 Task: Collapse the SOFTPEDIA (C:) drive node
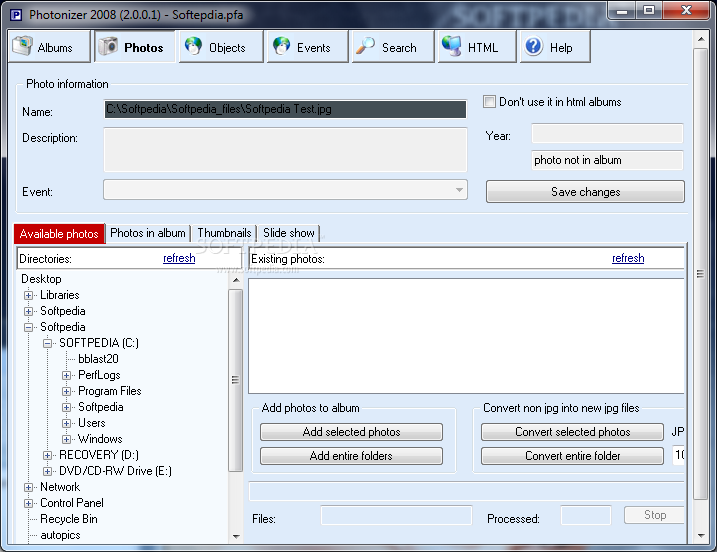tap(47, 343)
